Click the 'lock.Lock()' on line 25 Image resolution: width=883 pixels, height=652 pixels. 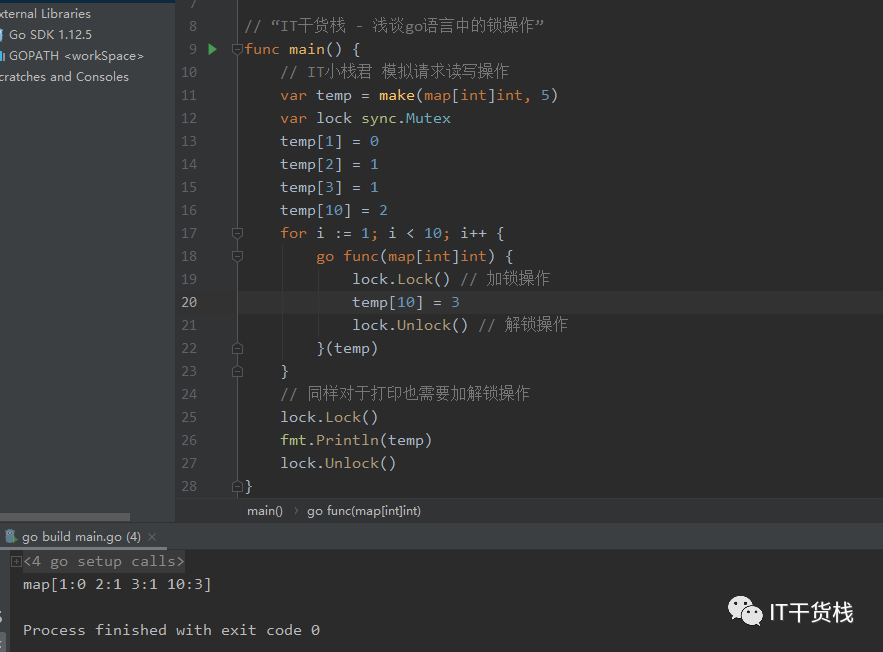(329, 417)
